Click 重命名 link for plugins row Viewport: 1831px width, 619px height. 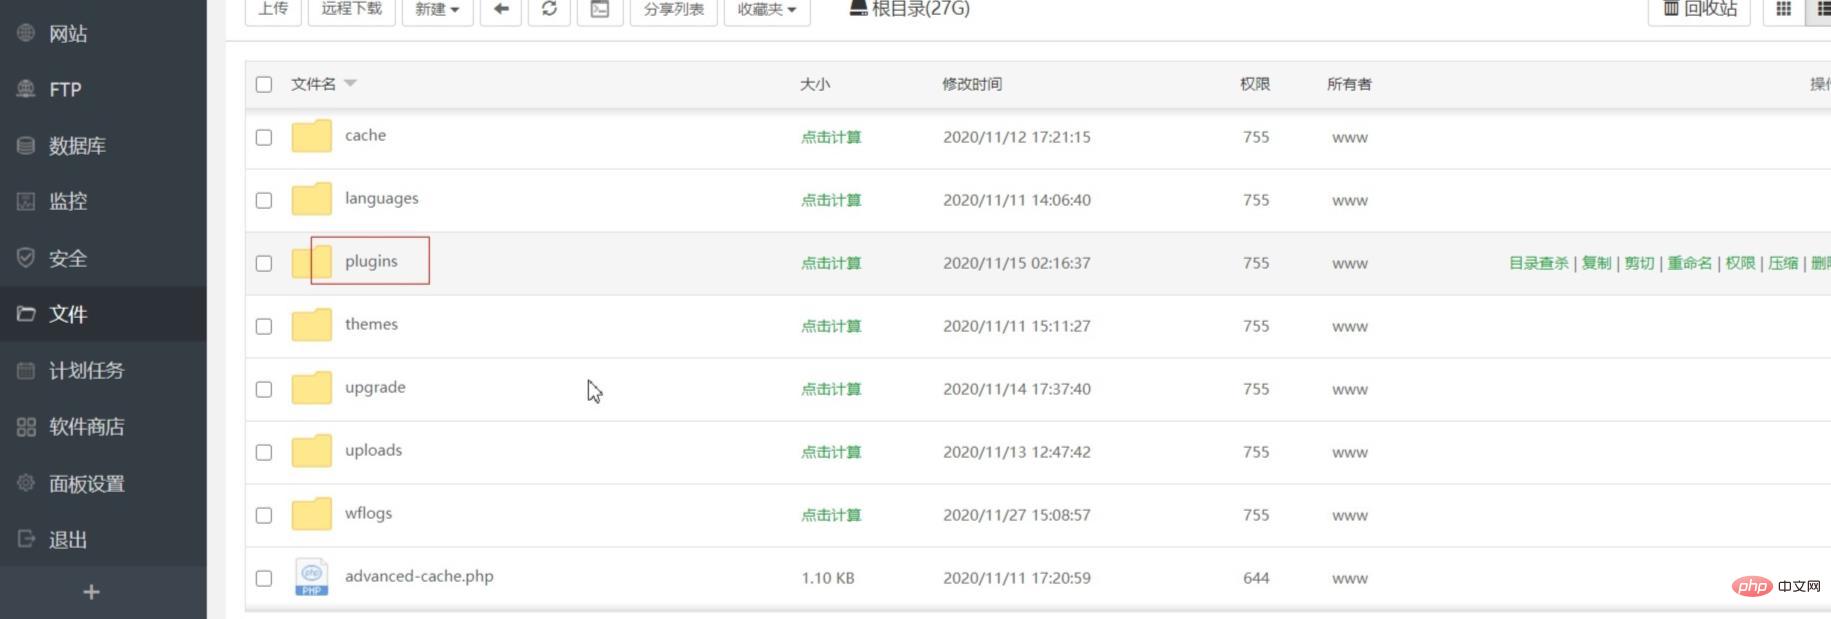(x=1689, y=263)
